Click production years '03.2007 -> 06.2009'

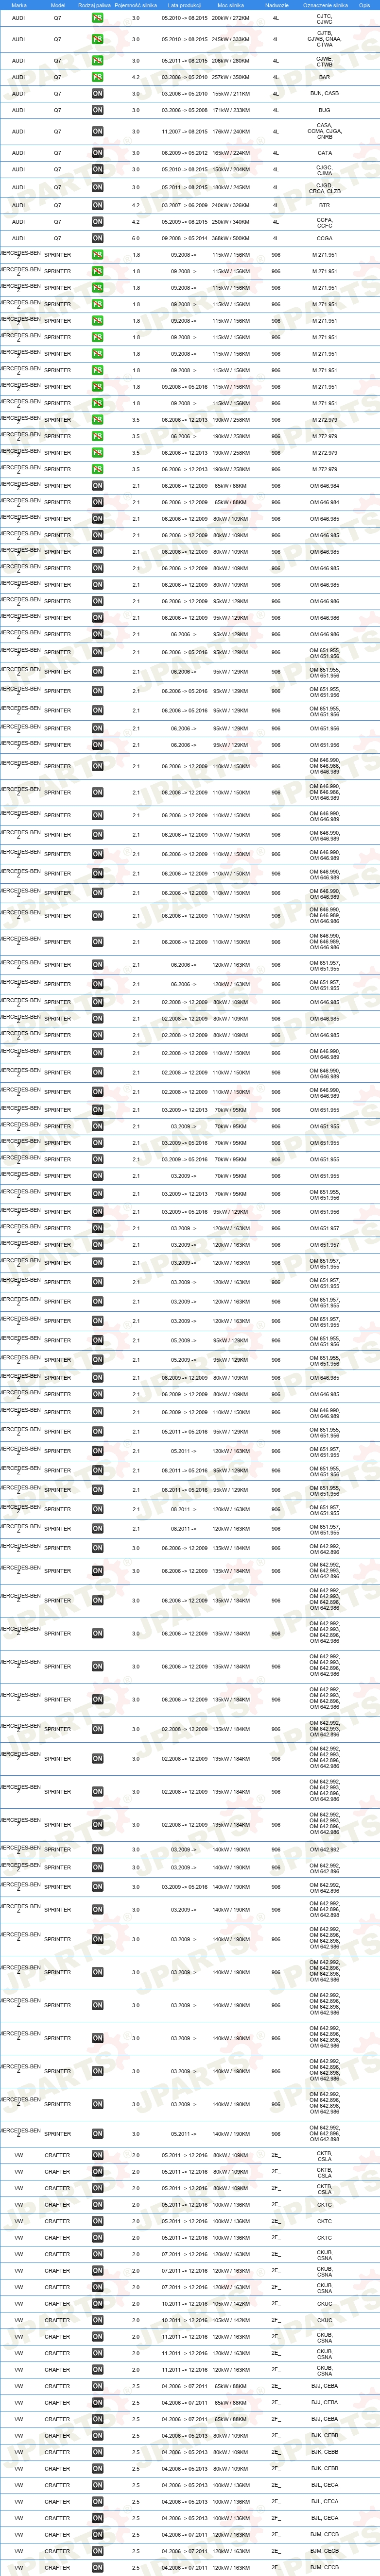(x=184, y=205)
